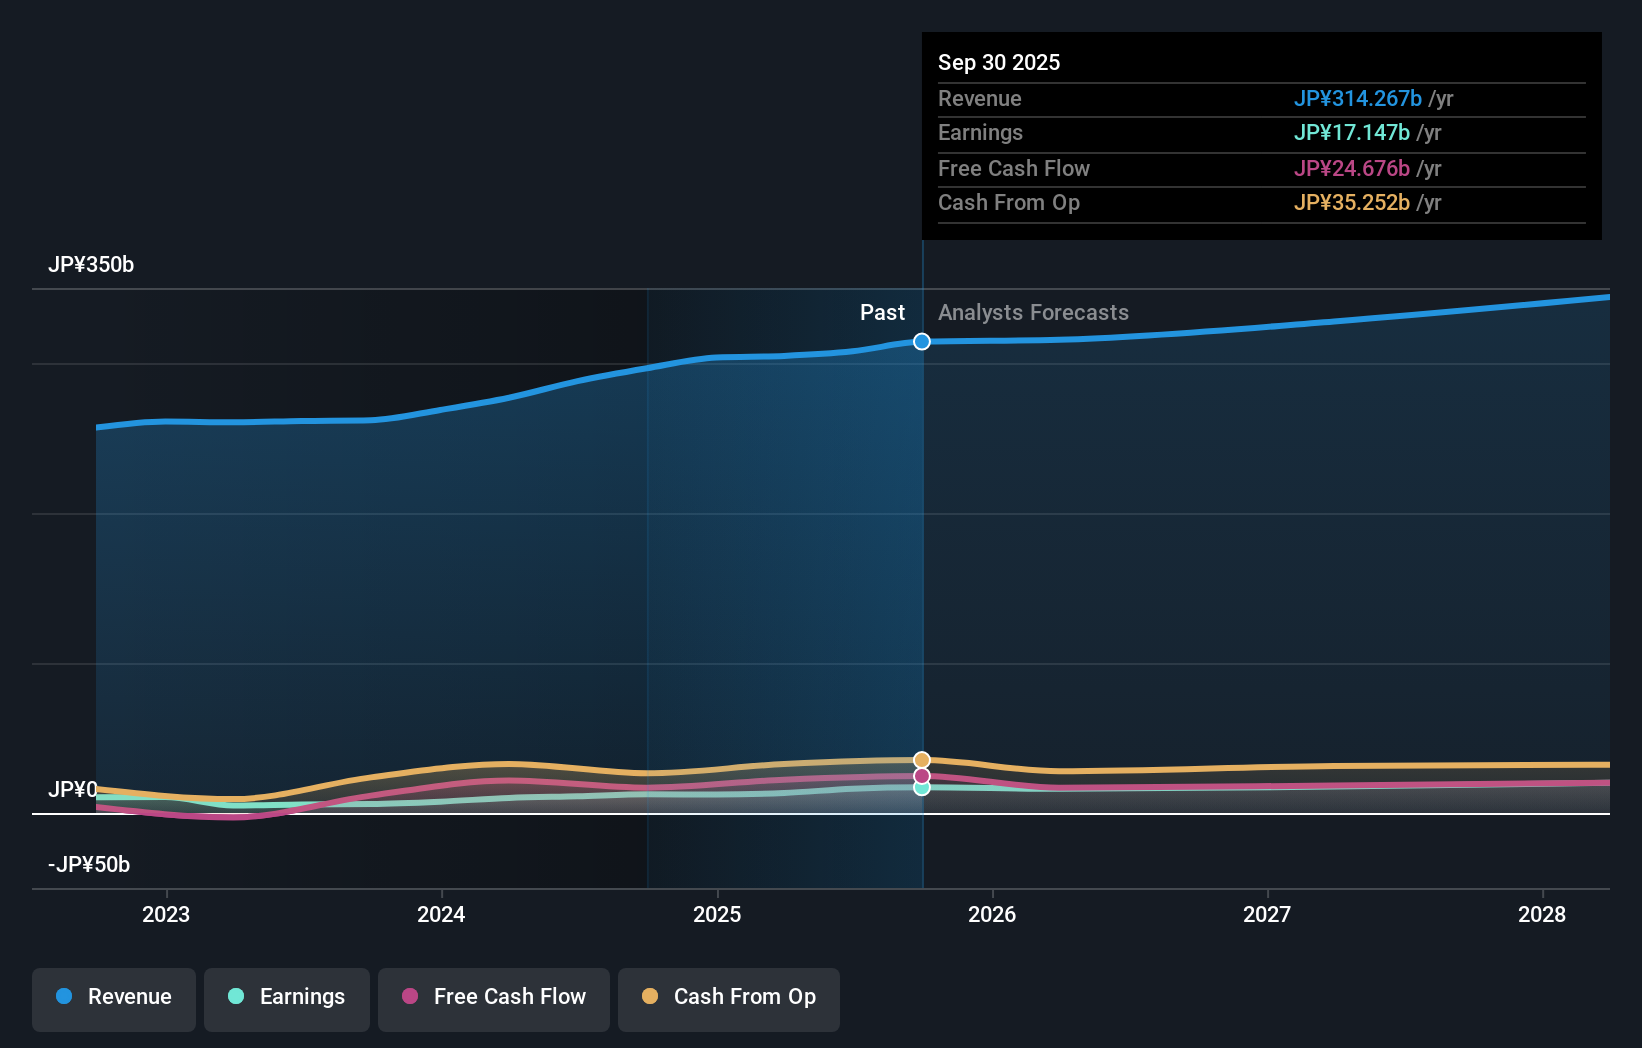
Task: Select the Analysts Forecasts section label
Action: pos(1033,312)
